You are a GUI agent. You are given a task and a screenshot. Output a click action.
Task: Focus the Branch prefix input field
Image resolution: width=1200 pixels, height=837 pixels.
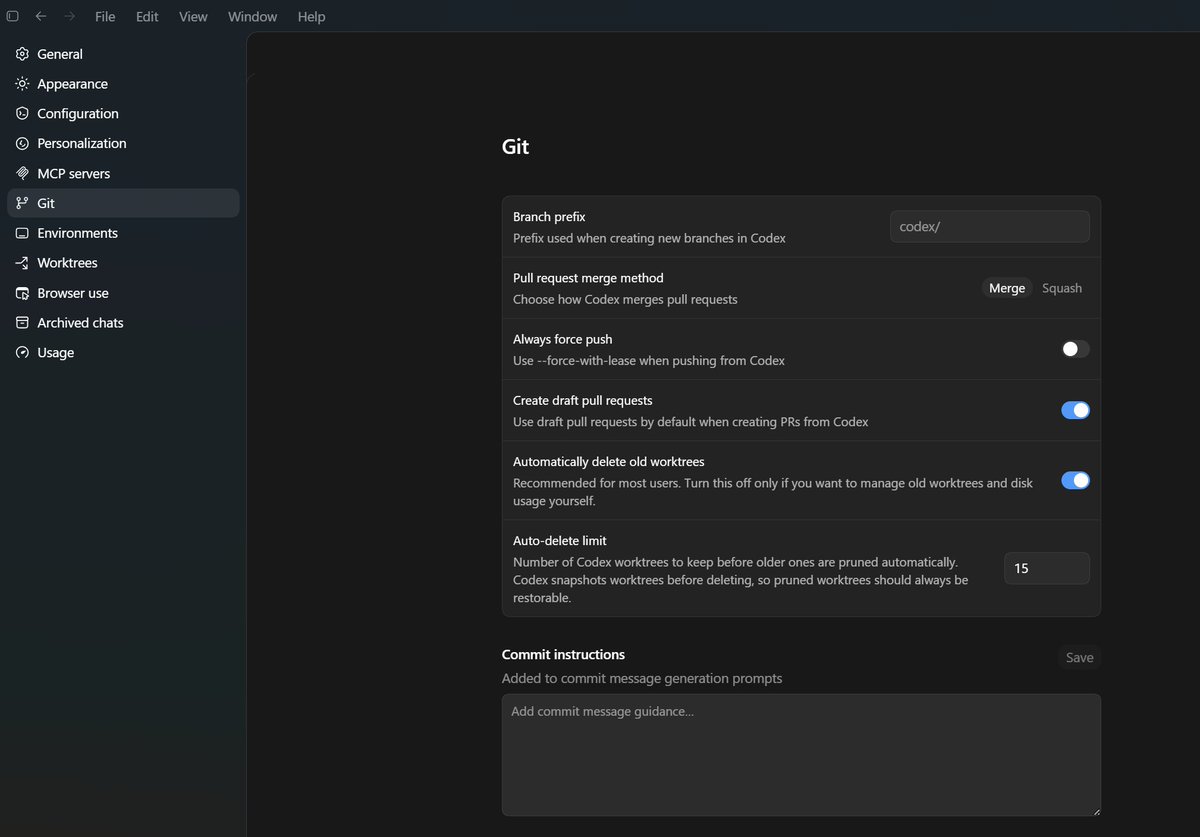[989, 226]
